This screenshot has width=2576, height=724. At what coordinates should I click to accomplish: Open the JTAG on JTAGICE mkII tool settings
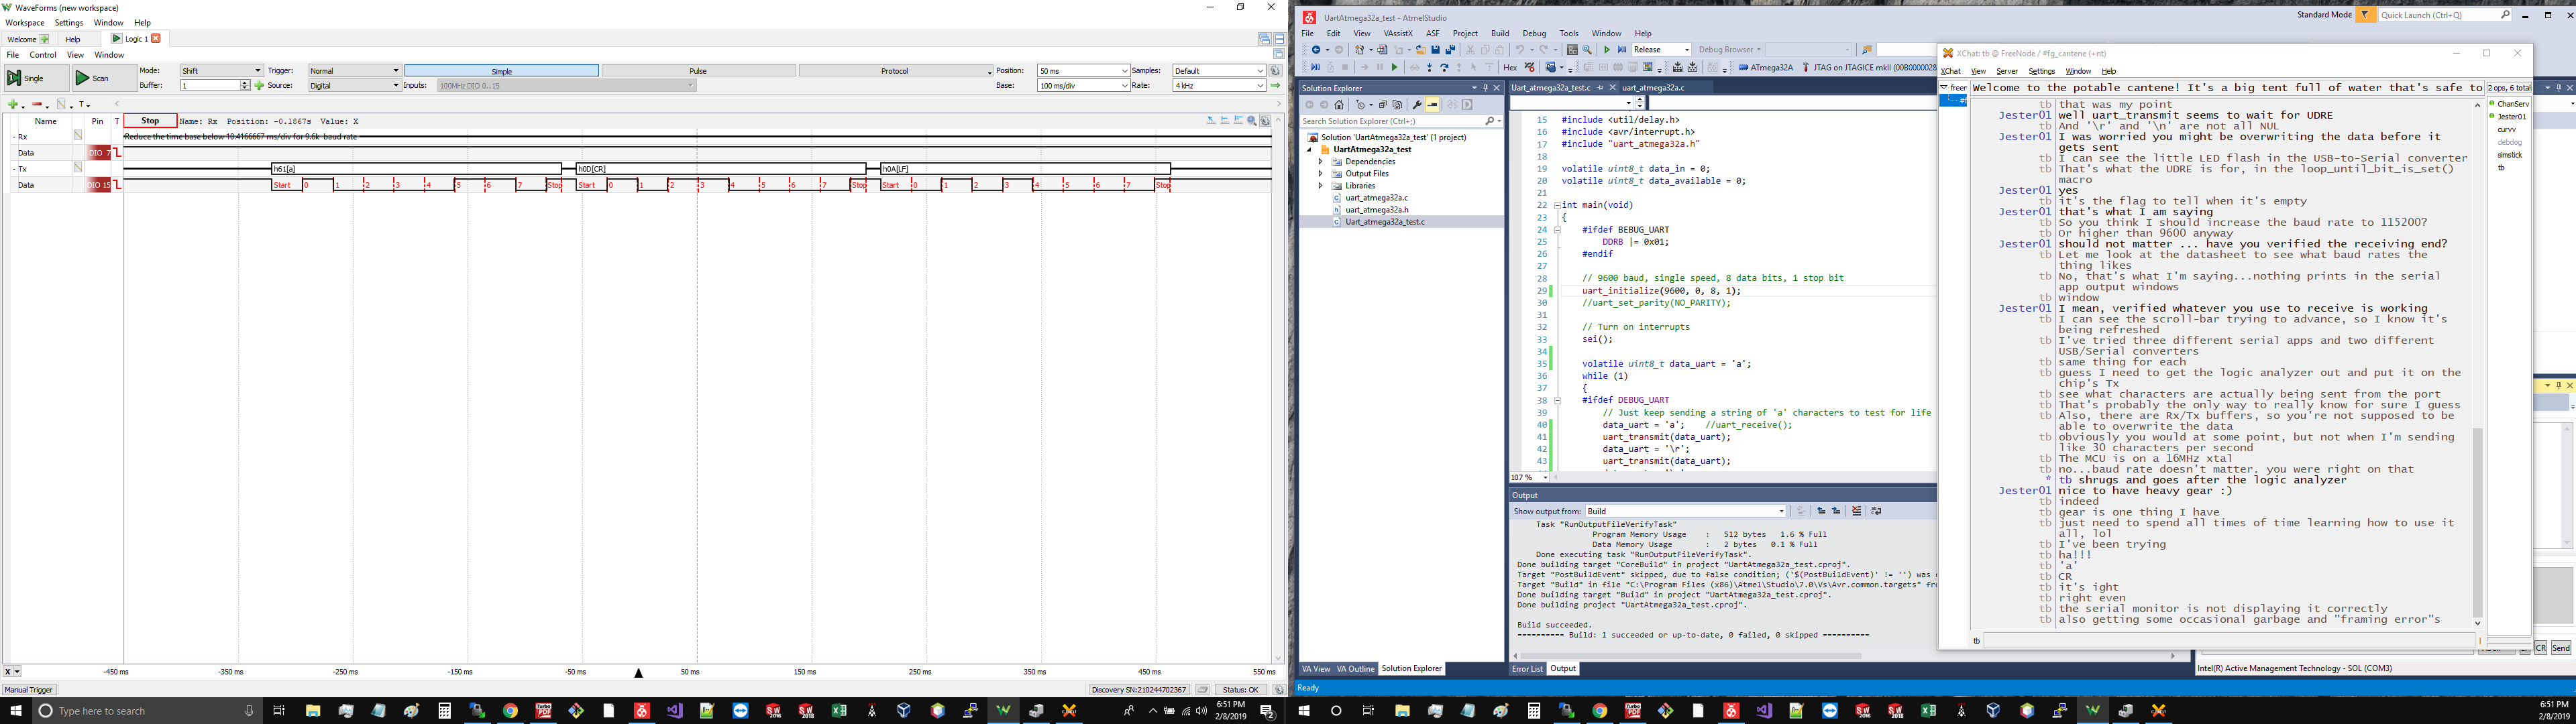click(x=1870, y=67)
